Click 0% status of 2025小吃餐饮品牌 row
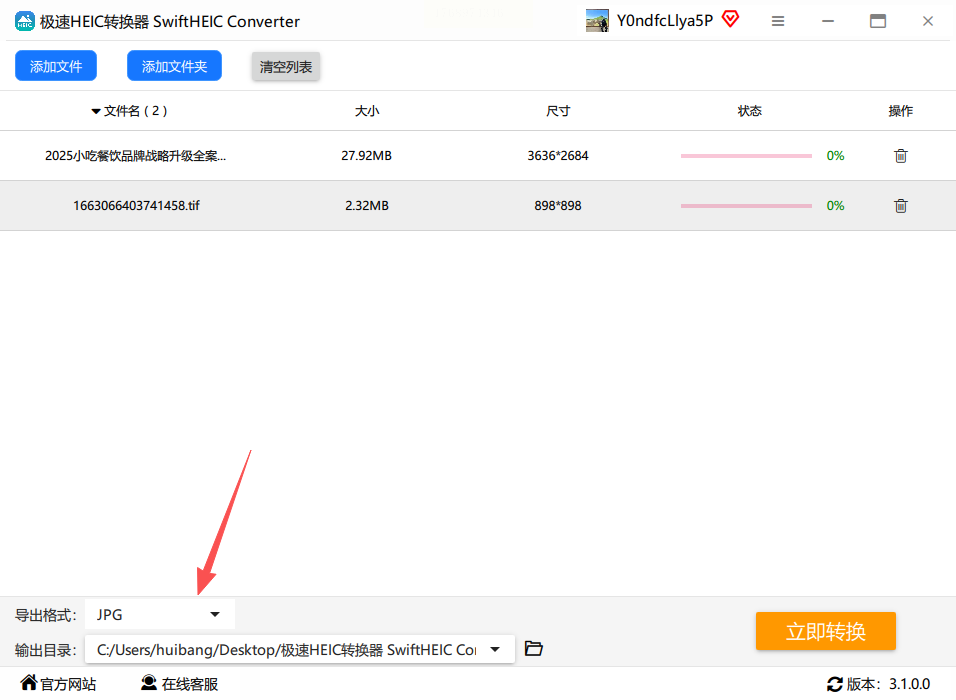This screenshot has width=956, height=700. pos(835,156)
